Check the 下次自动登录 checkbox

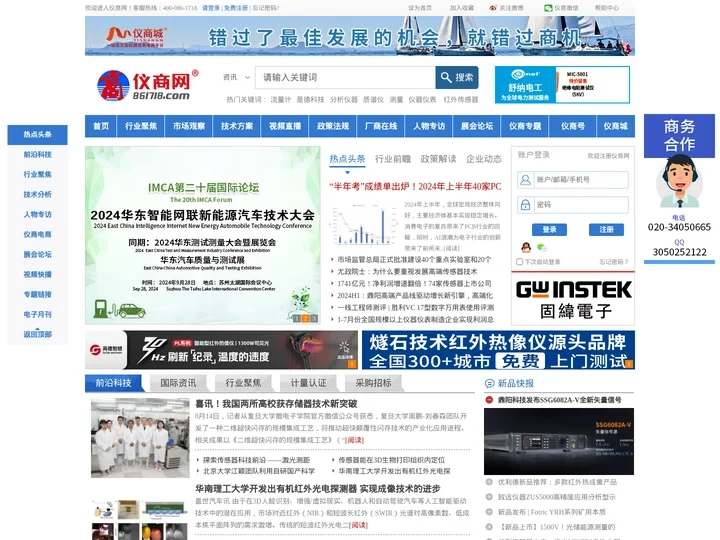pyautogui.click(x=520, y=261)
